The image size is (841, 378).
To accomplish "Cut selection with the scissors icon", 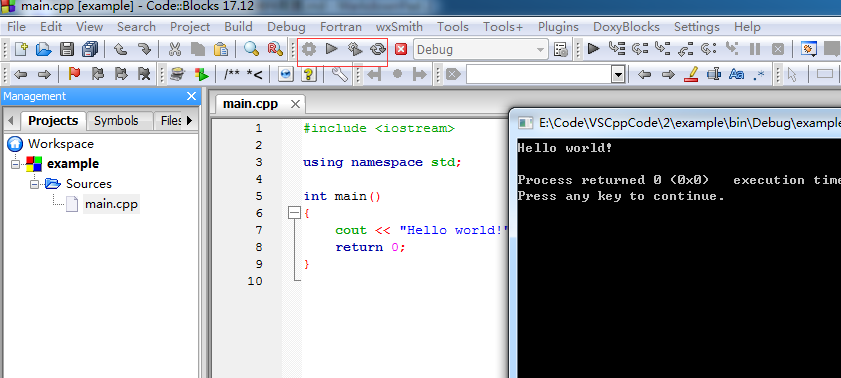I will click(175, 49).
